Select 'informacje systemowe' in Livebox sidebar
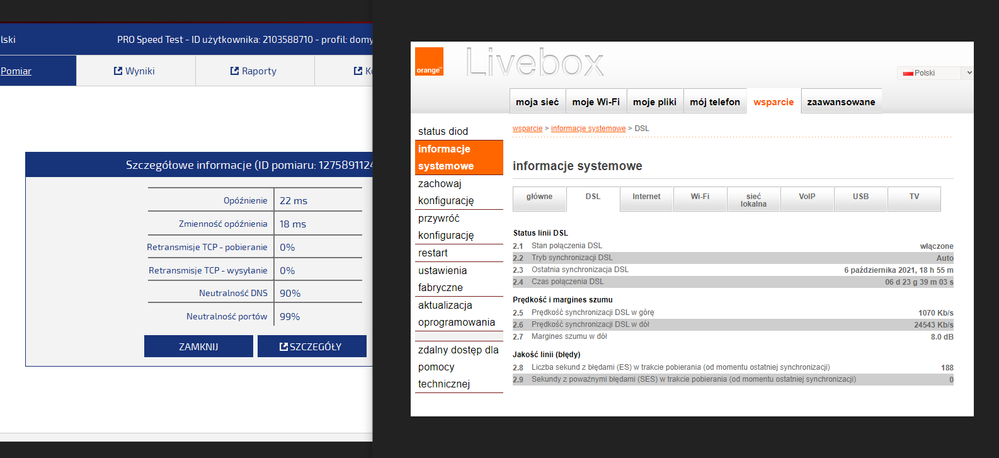This screenshot has height=458, width=999. pyautogui.click(x=459, y=158)
